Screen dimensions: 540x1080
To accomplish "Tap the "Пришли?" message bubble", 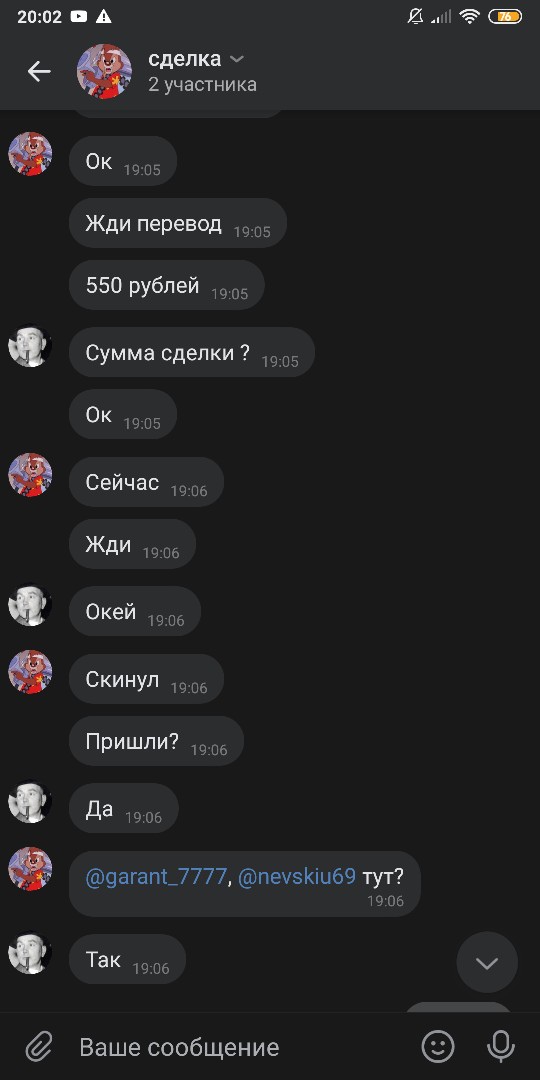I will (x=156, y=741).
